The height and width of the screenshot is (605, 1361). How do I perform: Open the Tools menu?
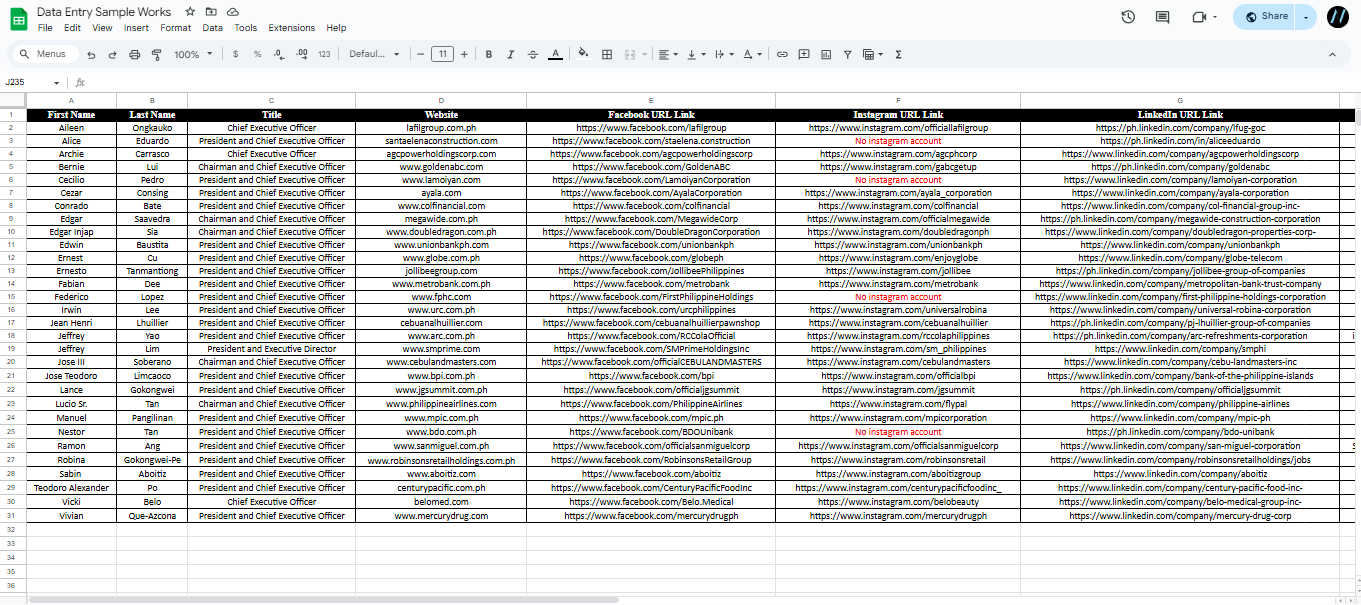pos(245,28)
